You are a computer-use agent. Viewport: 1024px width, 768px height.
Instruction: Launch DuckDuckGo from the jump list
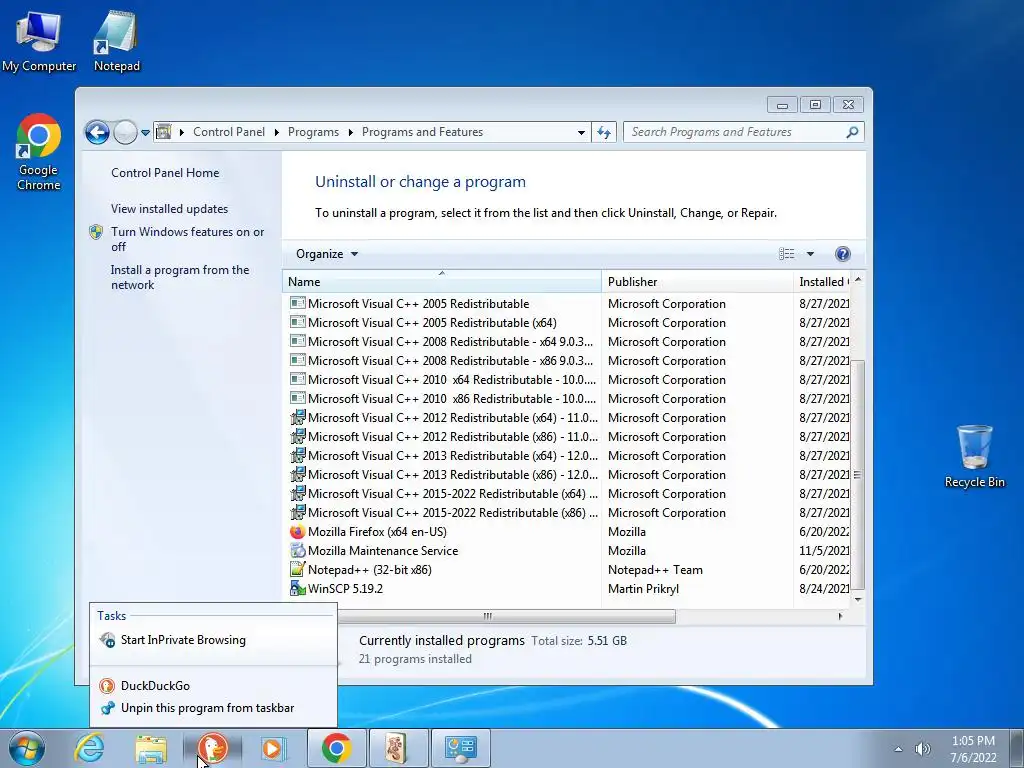click(214, 686)
